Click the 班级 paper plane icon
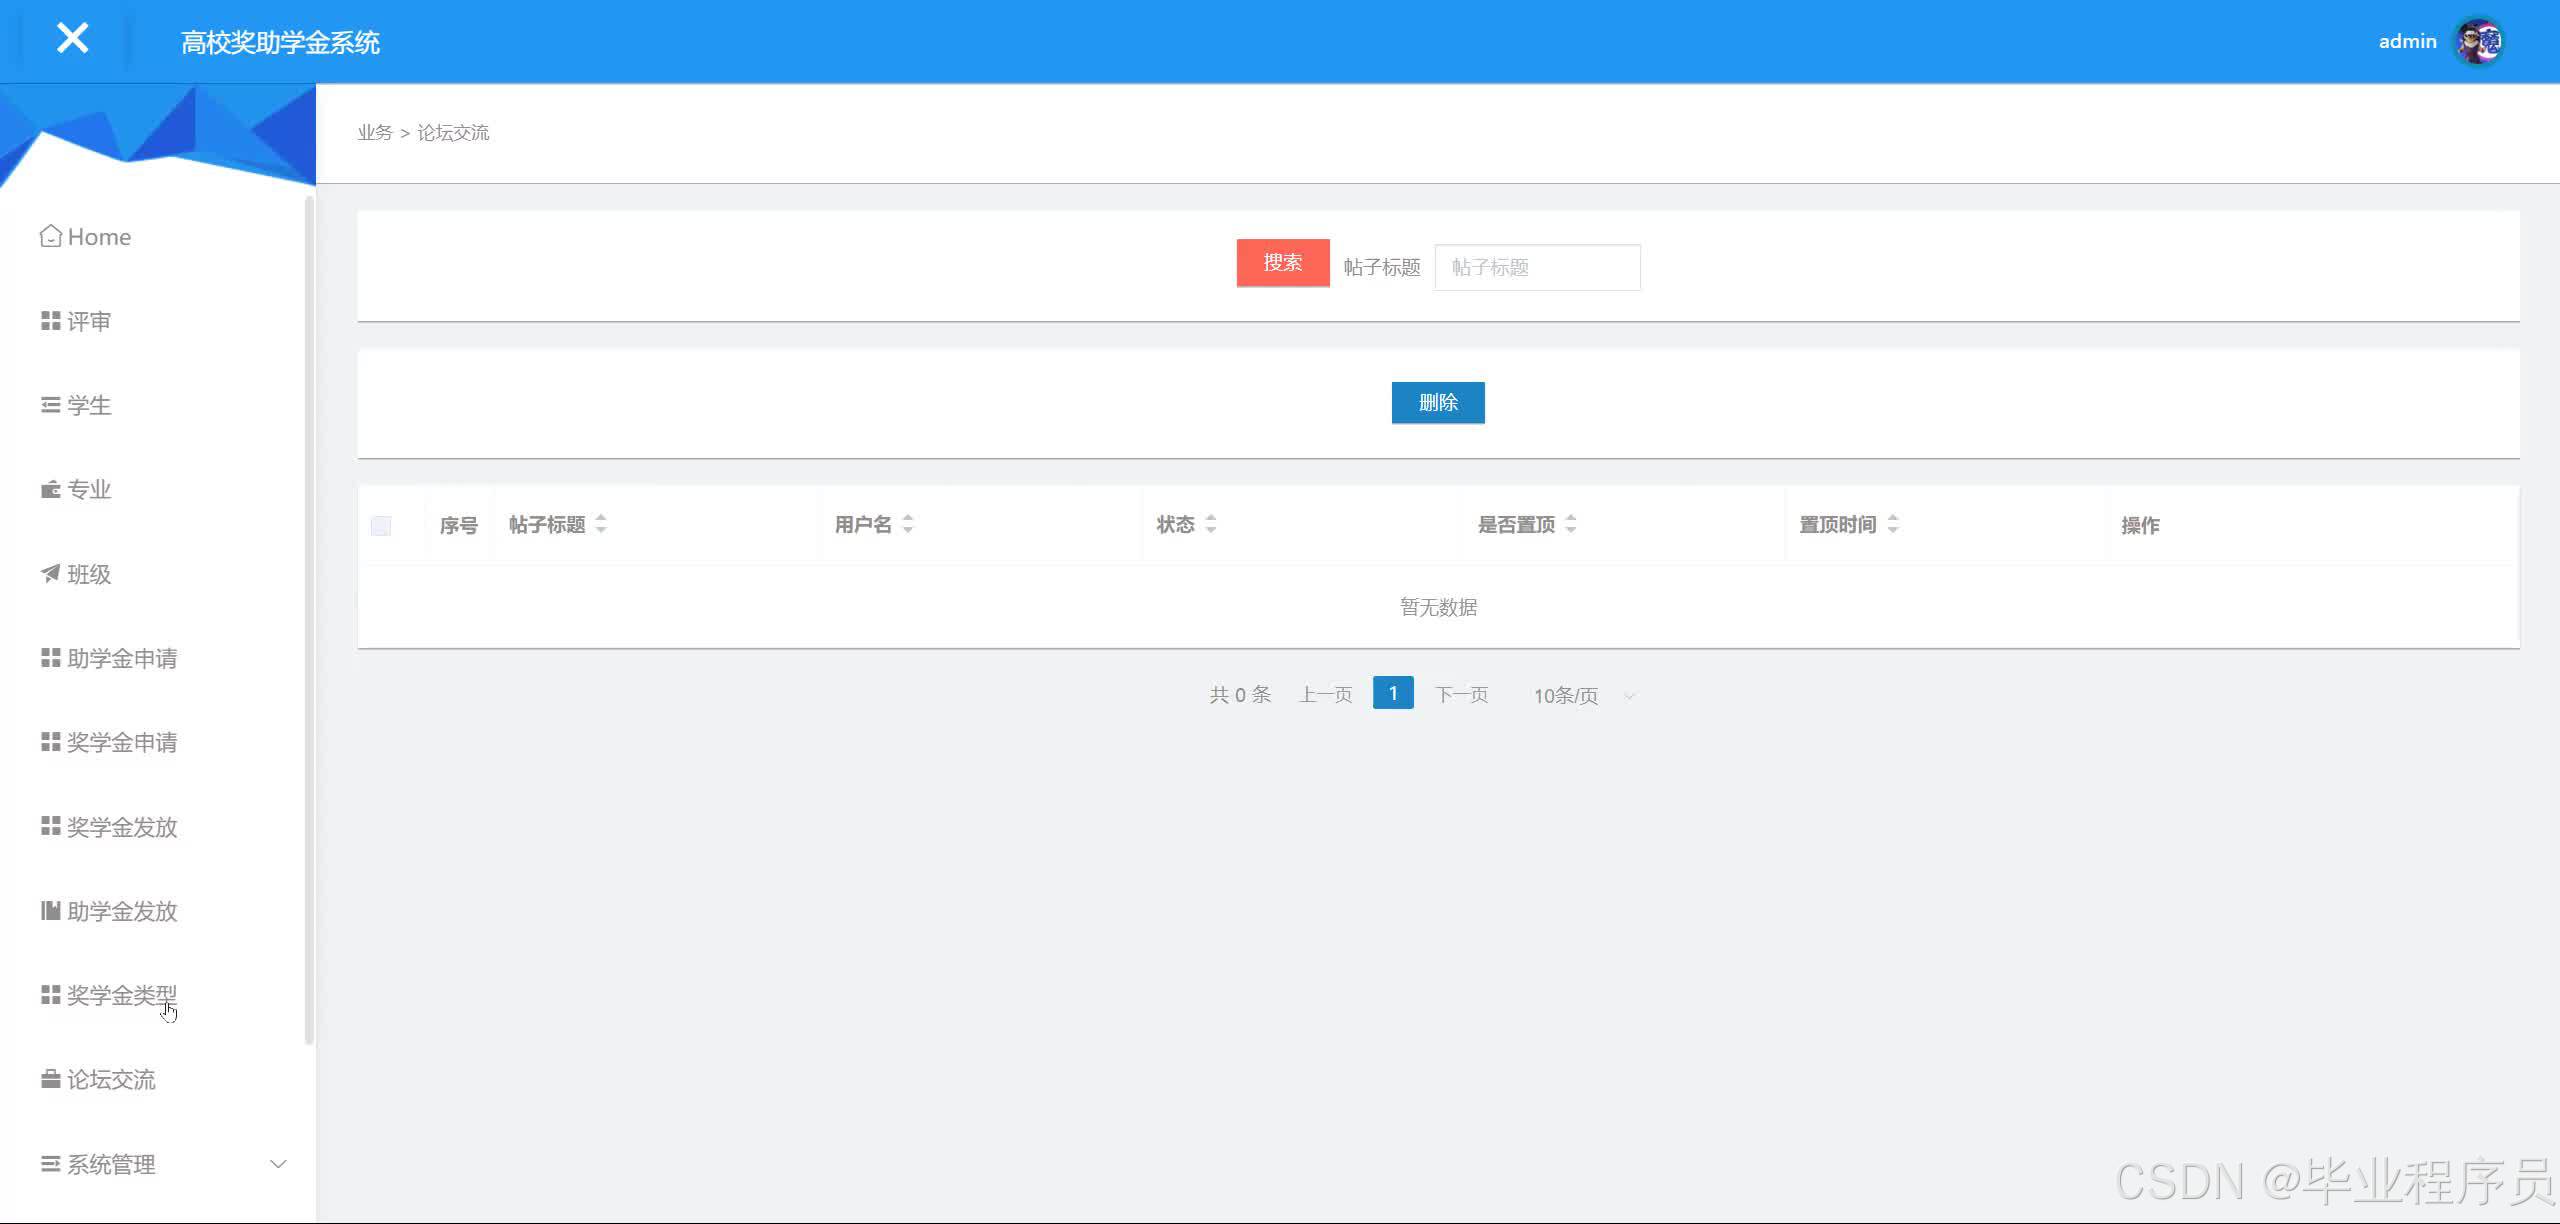This screenshot has width=2560, height=1224. click(50, 573)
